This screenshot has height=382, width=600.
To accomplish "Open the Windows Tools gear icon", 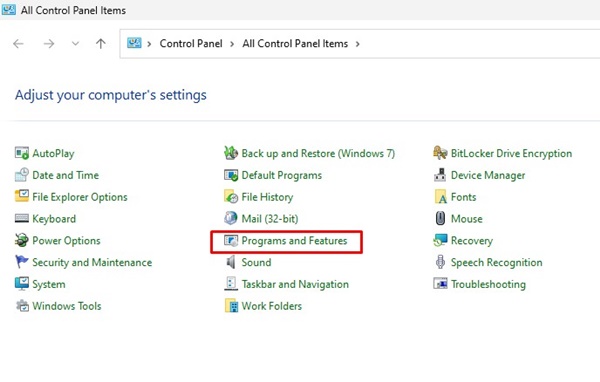I will (22, 306).
